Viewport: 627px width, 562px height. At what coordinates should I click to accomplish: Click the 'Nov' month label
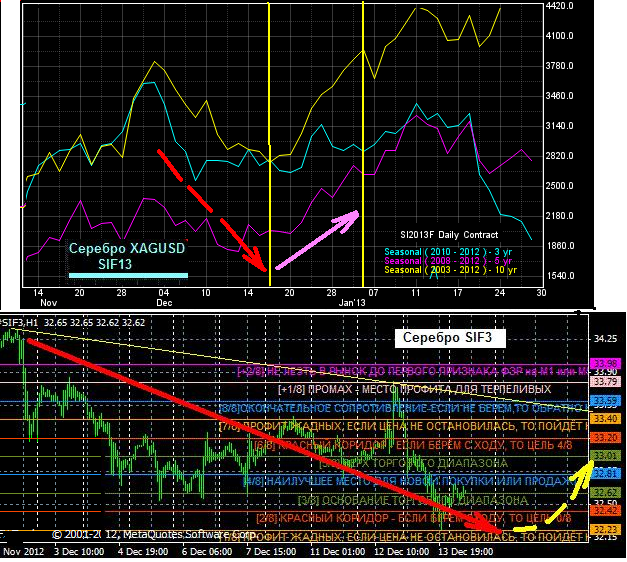pyautogui.click(x=48, y=303)
